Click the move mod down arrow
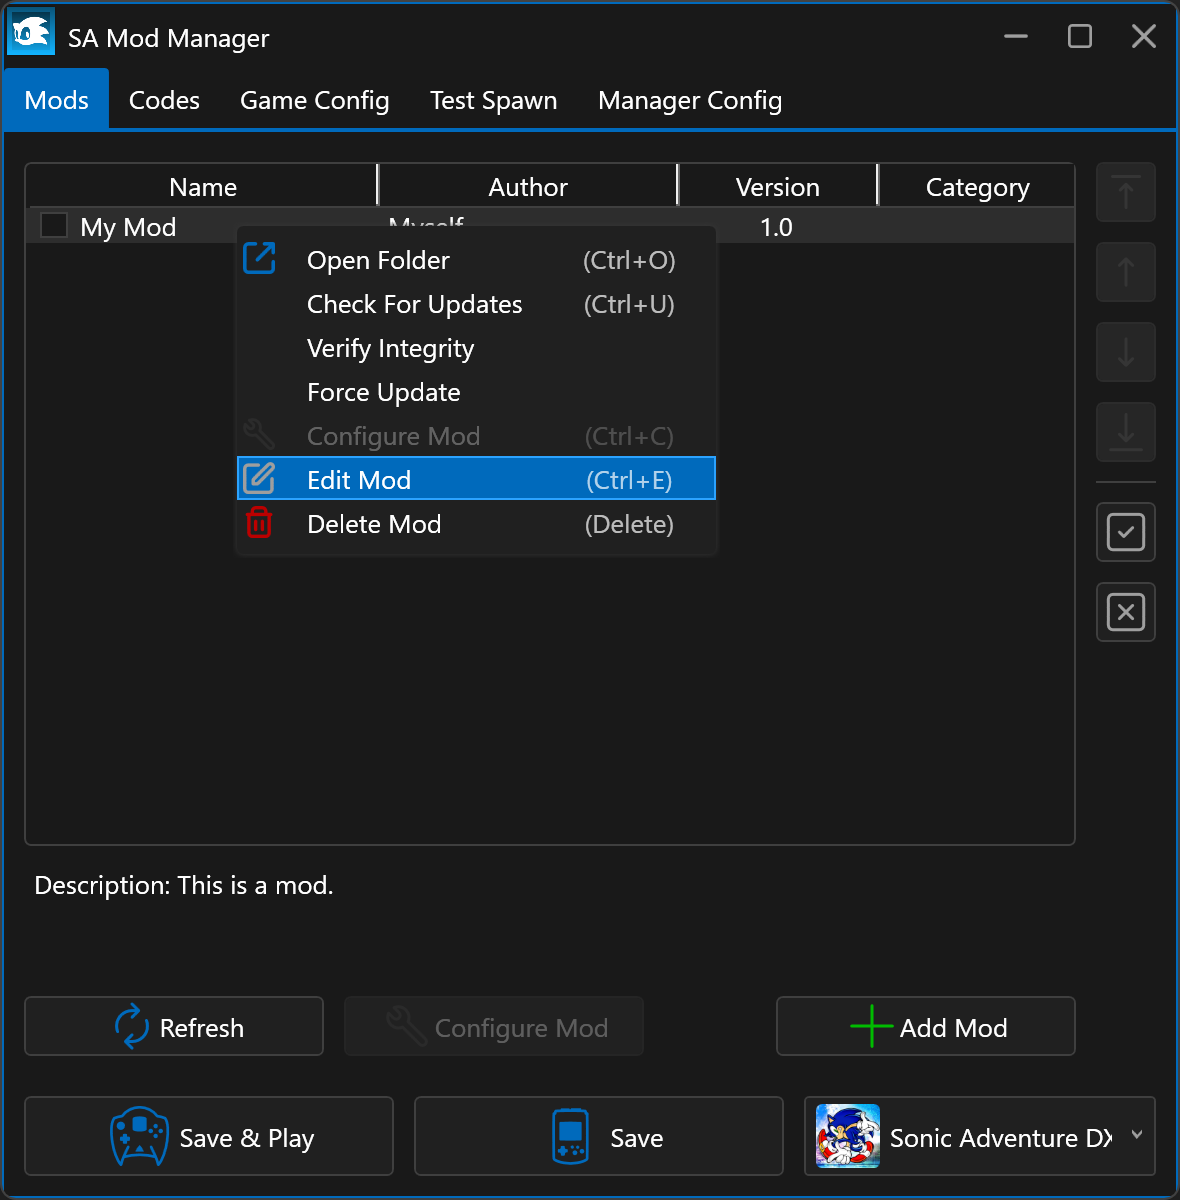Viewport: 1180px width, 1200px height. (x=1125, y=352)
